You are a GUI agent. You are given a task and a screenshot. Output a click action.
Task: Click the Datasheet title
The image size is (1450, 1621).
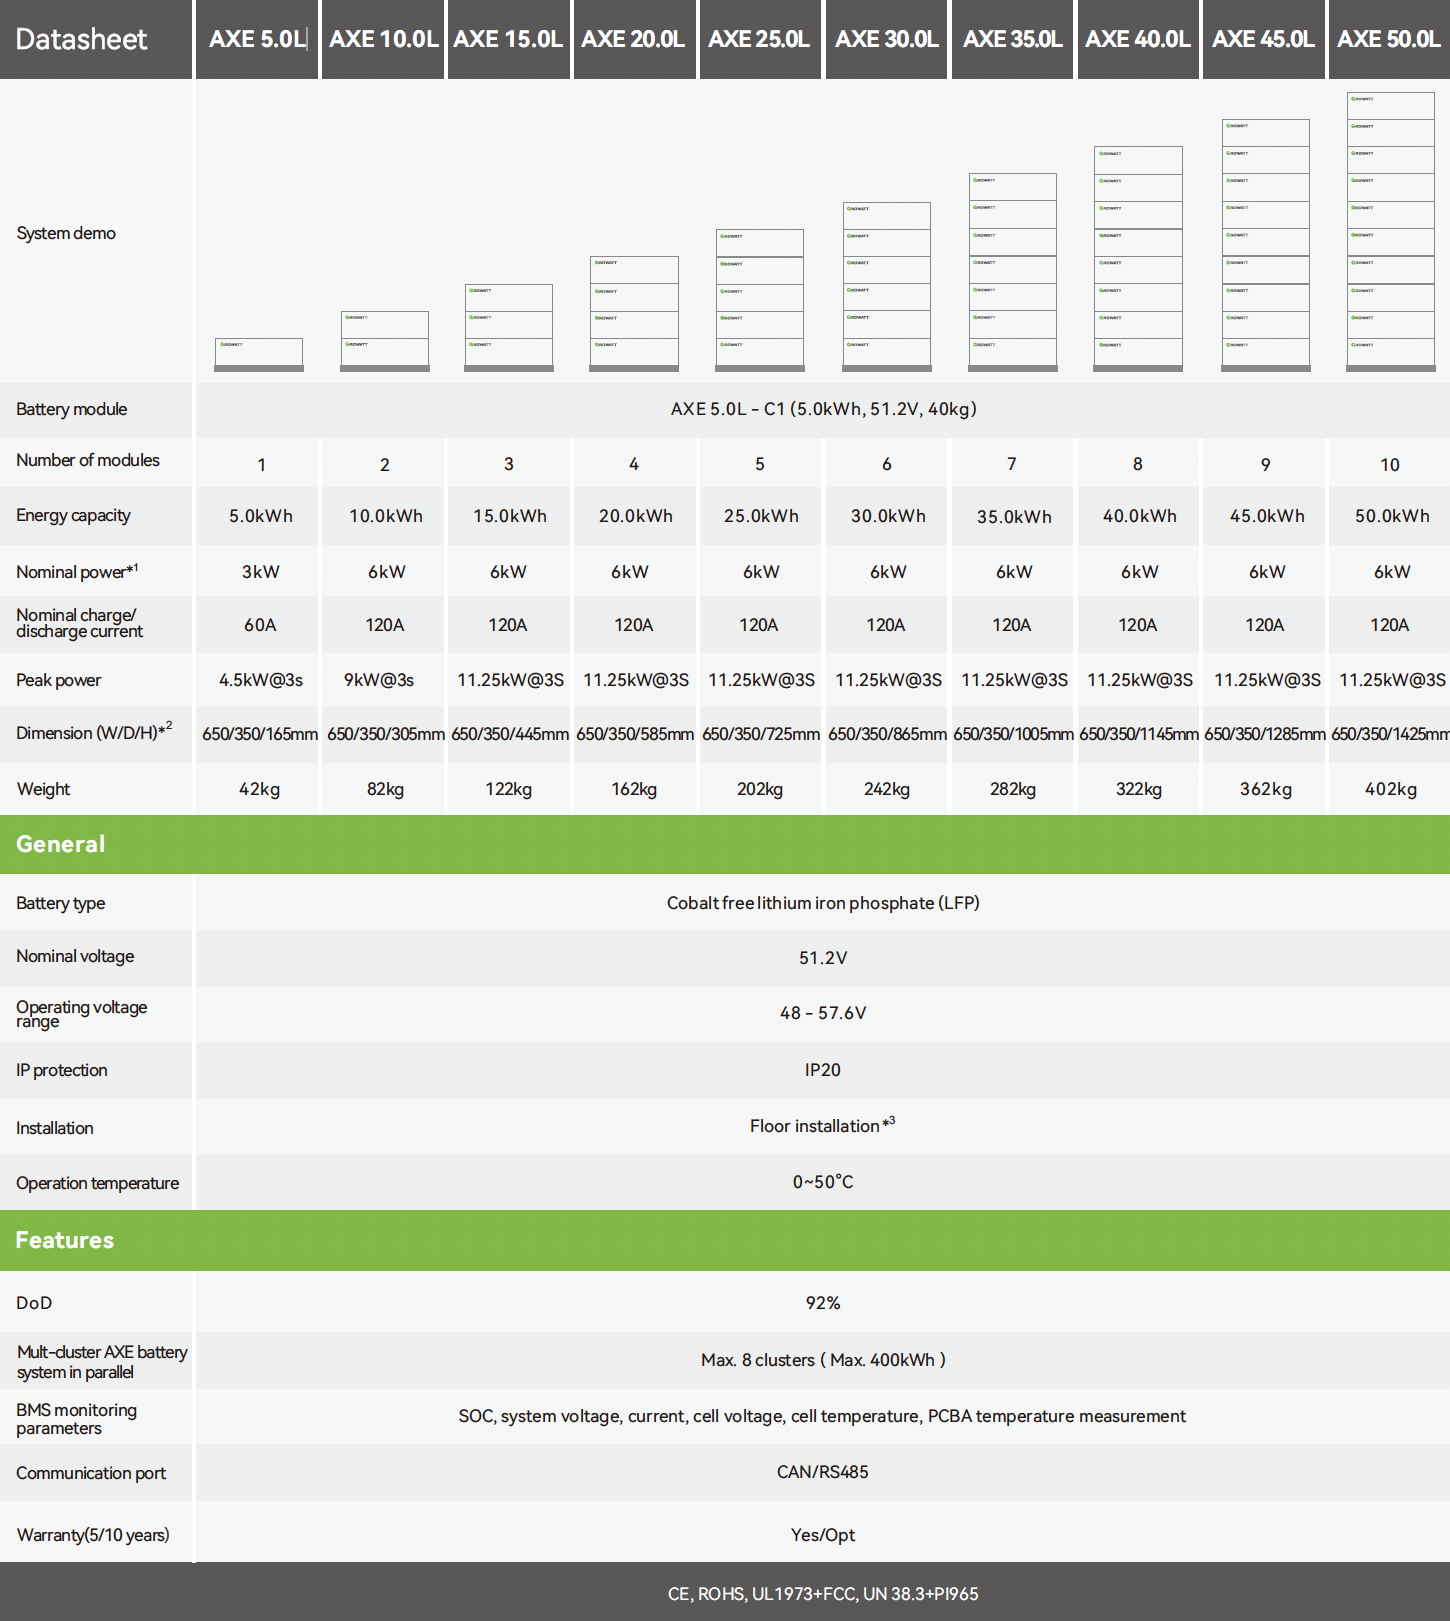click(x=81, y=39)
